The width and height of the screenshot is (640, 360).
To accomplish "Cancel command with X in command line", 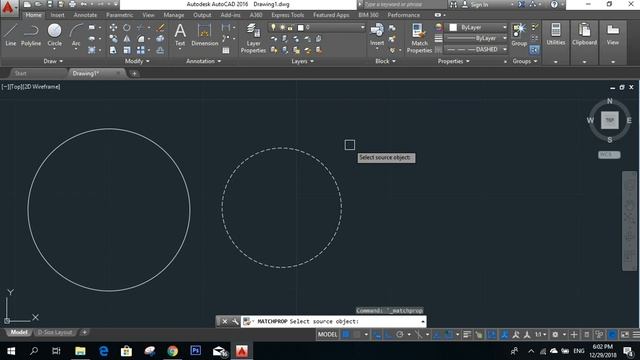I will point(224,322).
